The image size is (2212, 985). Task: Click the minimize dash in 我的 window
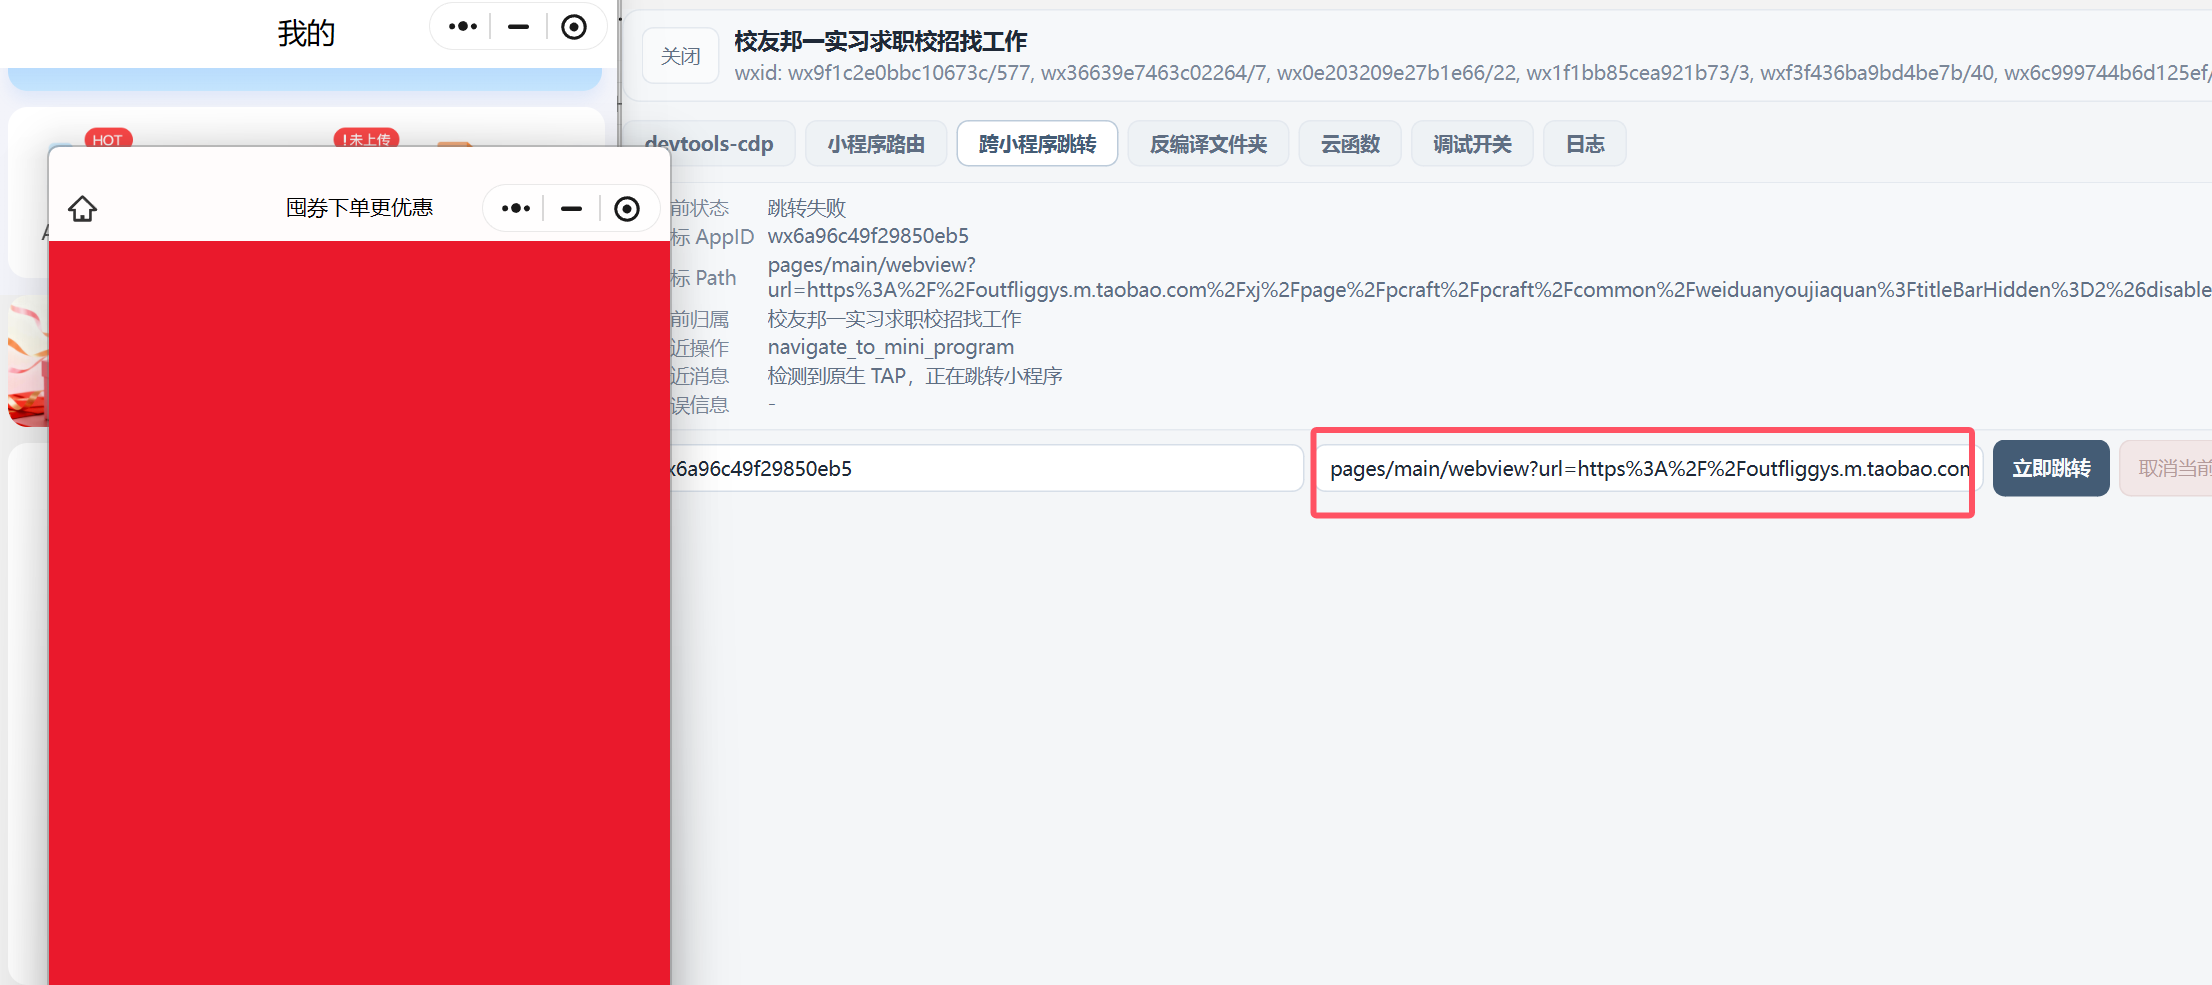coord(518,27)
